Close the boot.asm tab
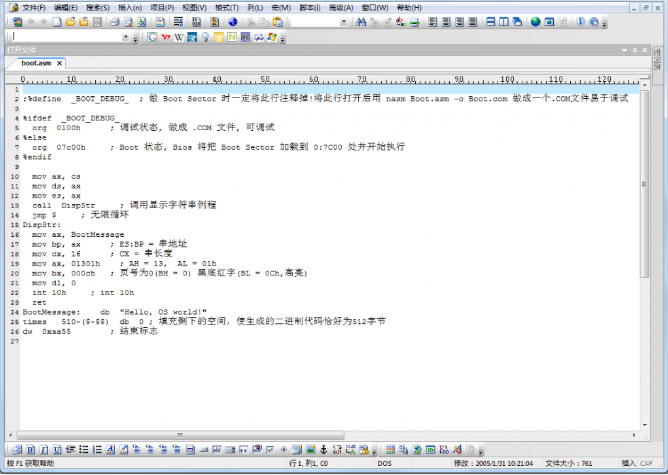 tap(60, 63)
